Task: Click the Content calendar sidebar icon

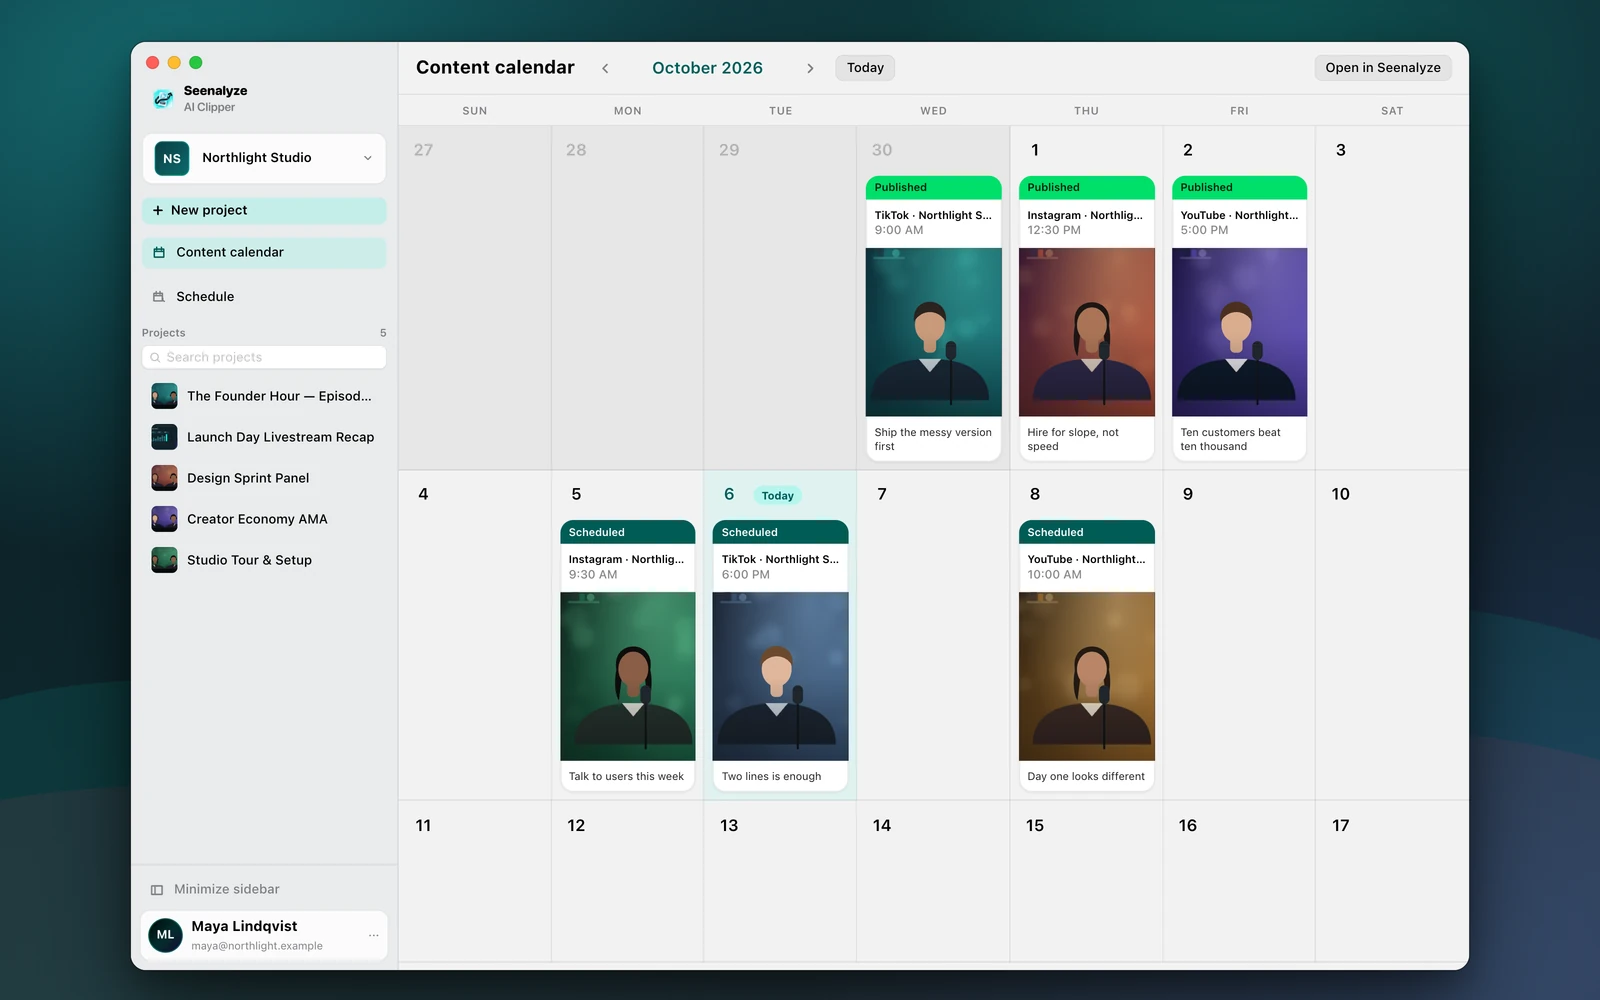Action: coord(159,253)
